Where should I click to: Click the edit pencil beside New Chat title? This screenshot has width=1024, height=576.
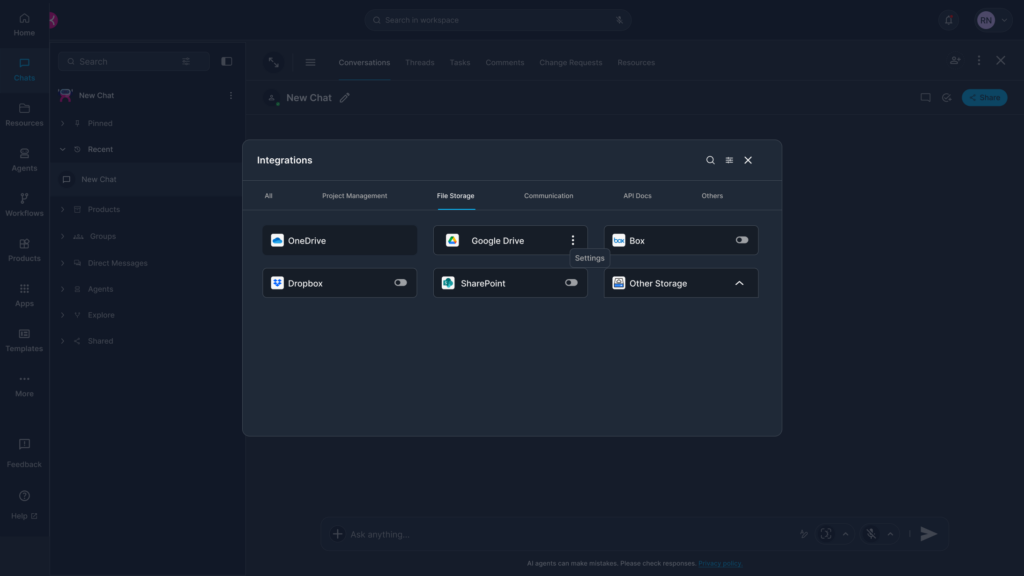pos(345,98)
